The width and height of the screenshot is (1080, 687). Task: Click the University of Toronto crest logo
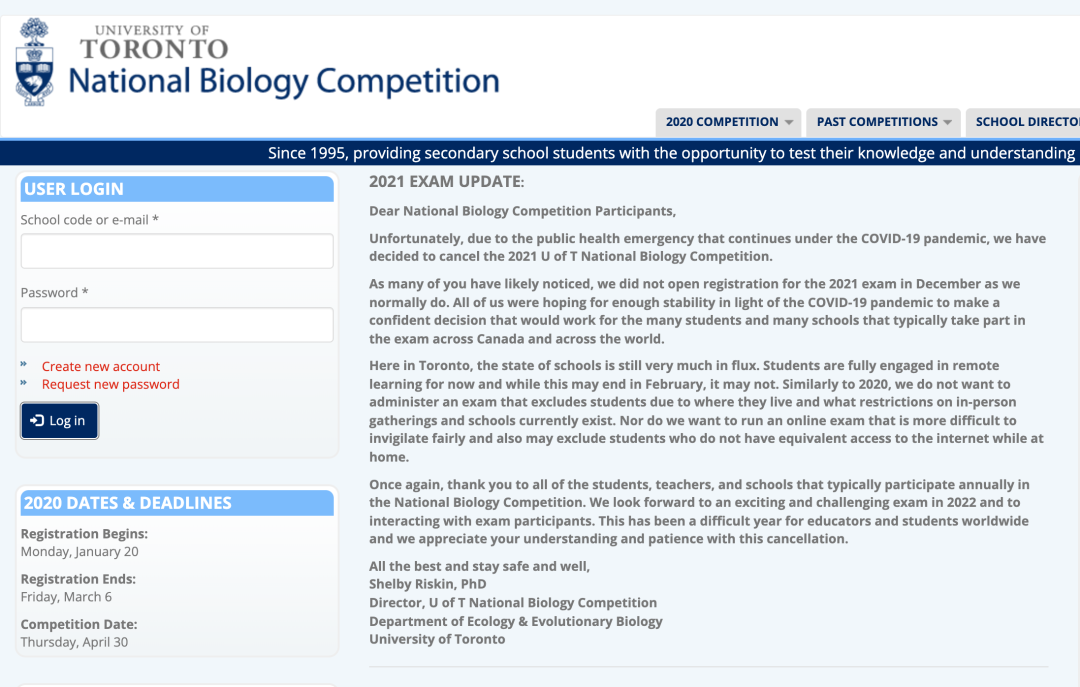(x=35, y=62)
